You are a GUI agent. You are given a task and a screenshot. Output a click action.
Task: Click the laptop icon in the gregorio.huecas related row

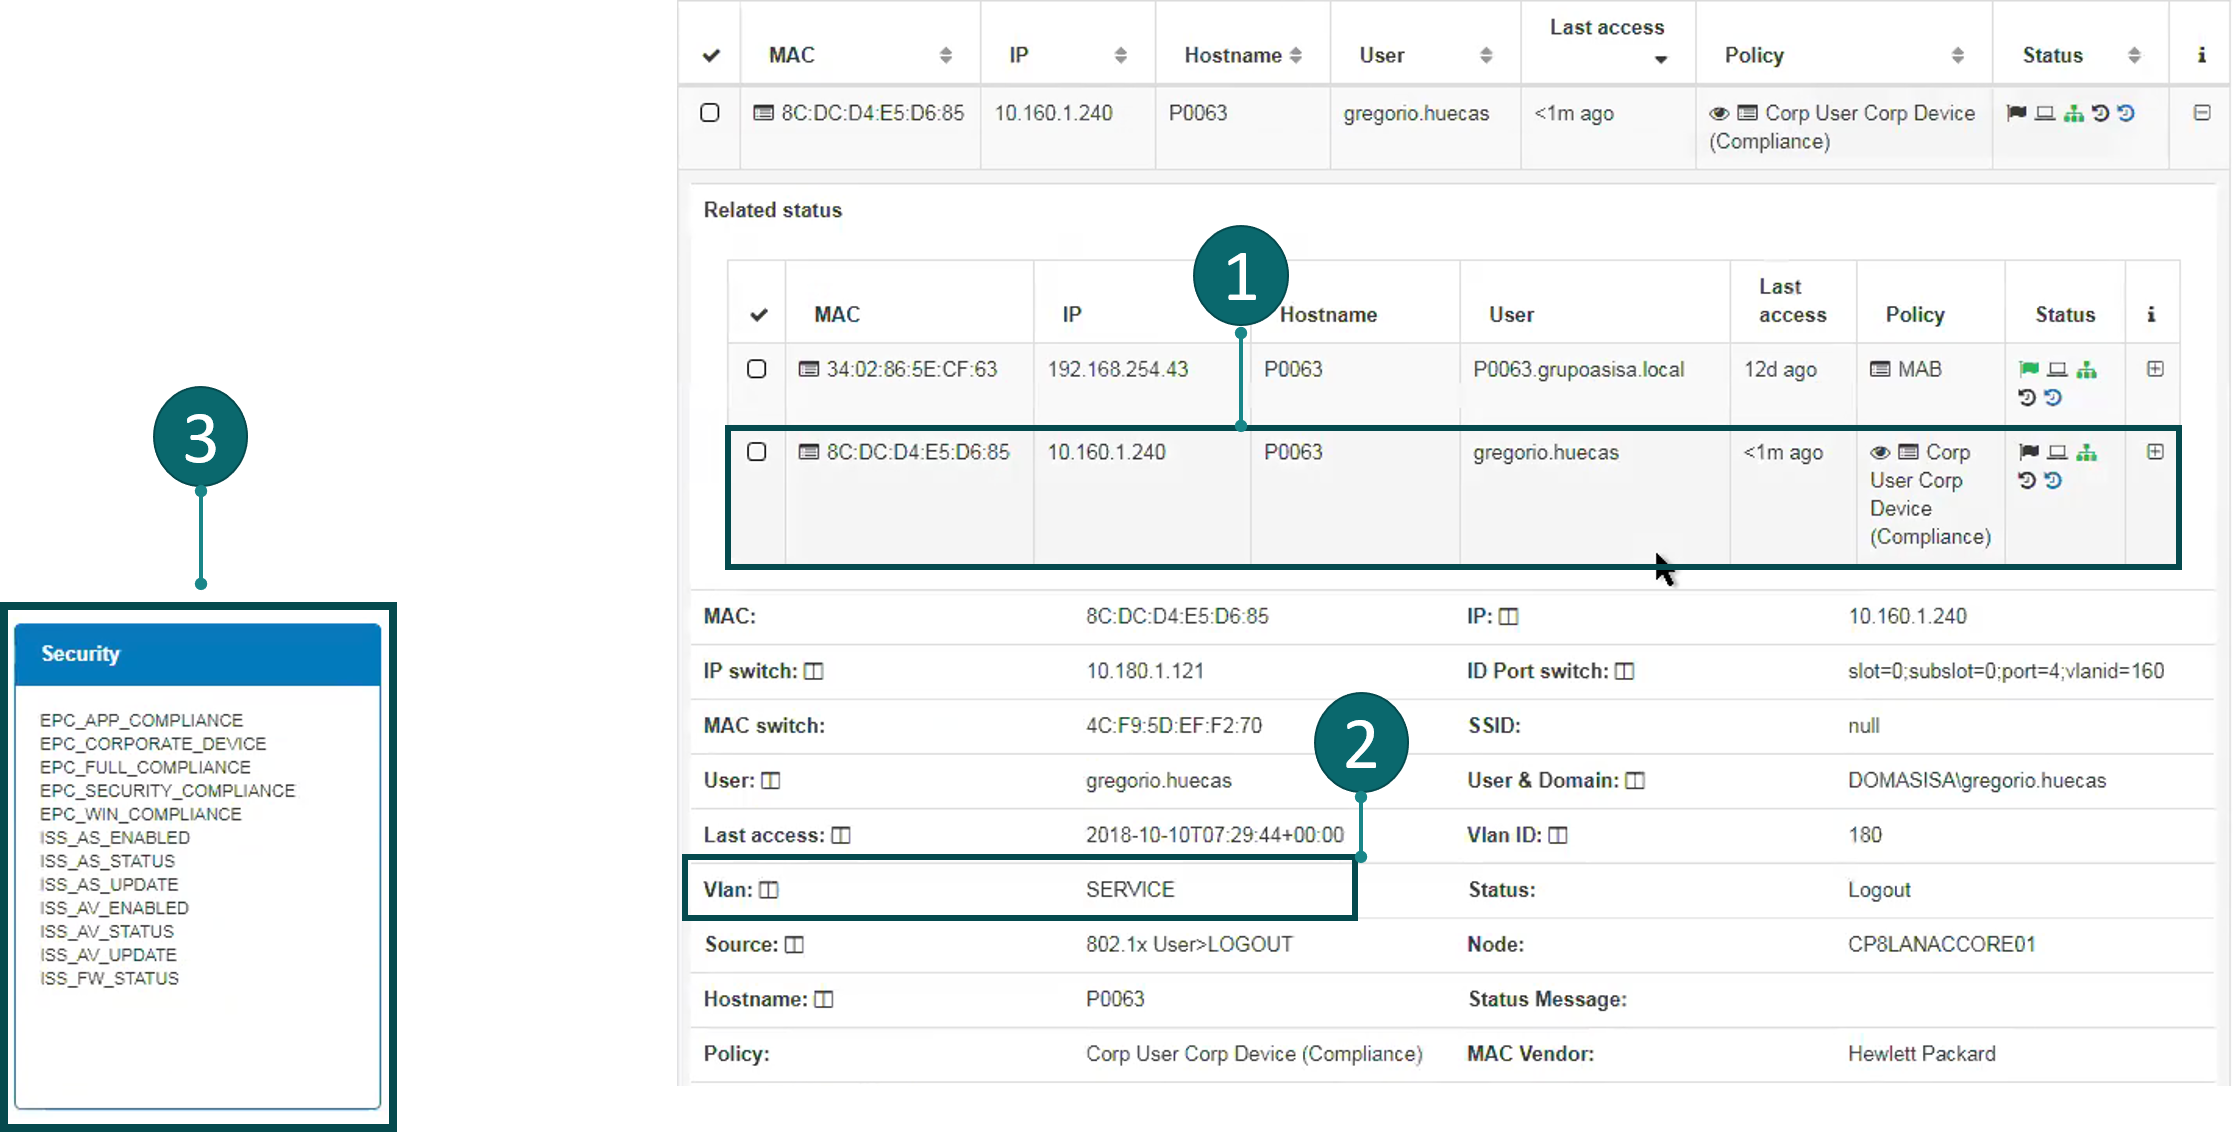(x=2057, y=453)
